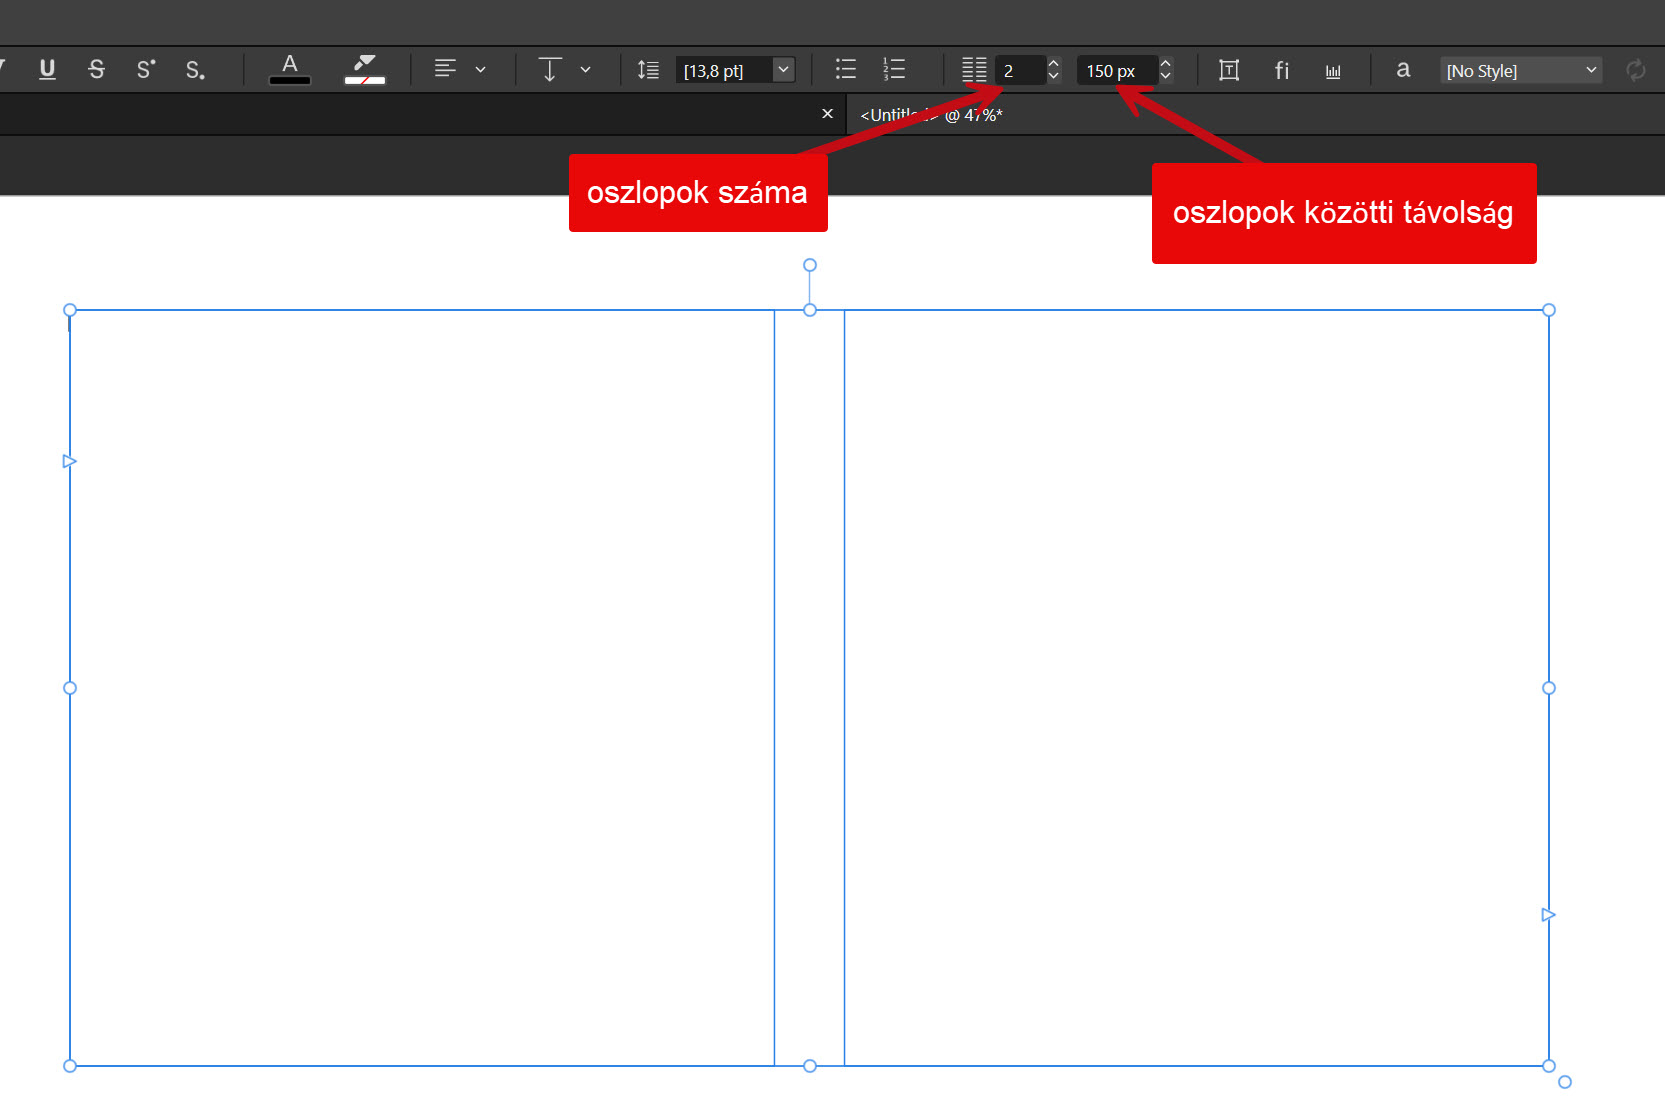Viewport: 1665px width, 1120px height.
Task: Click the top-left corner frame handle
Action: tap(70, 310)
